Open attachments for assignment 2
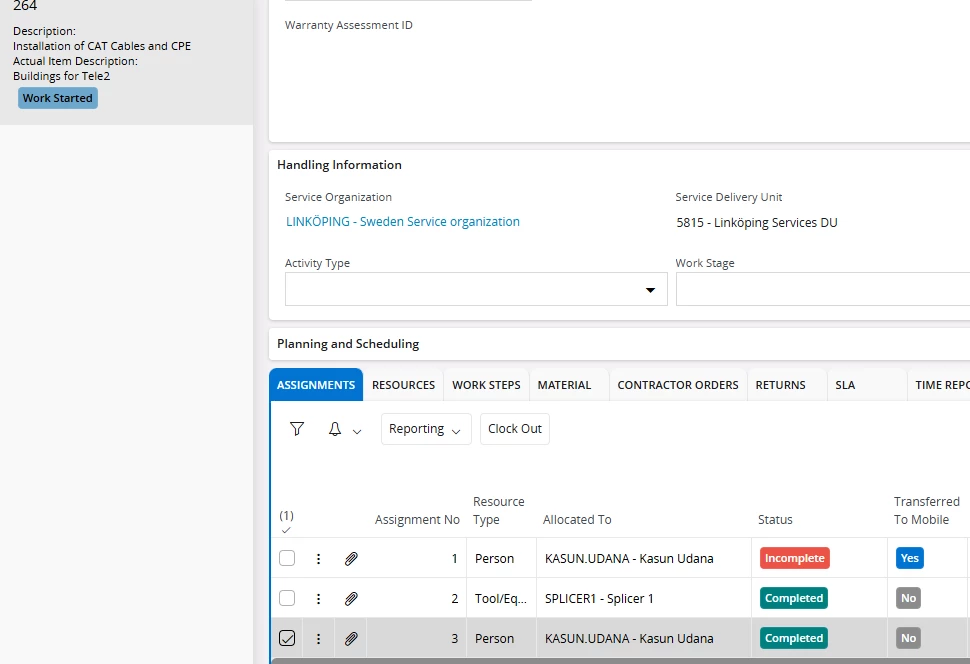This screenshot has width=970, height=664. click(x=350, y=598)
